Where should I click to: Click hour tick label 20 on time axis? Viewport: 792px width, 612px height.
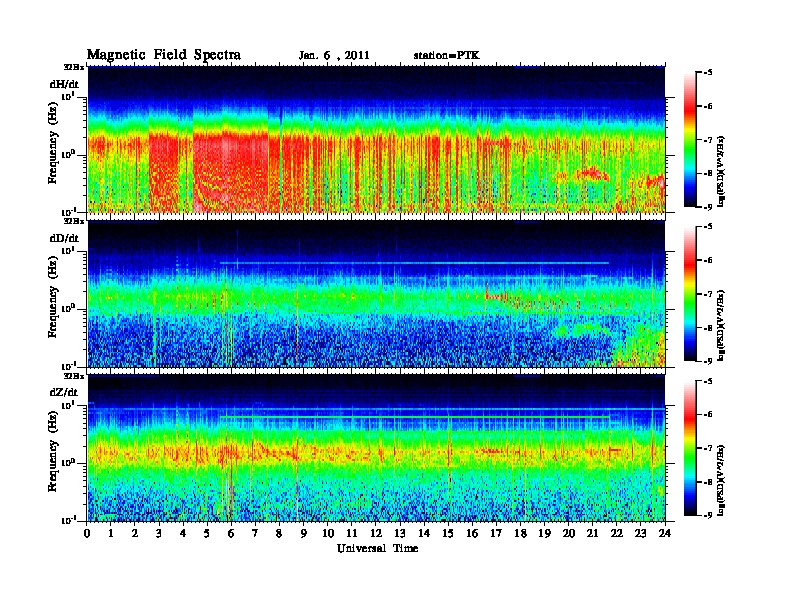tap(569, 533)
